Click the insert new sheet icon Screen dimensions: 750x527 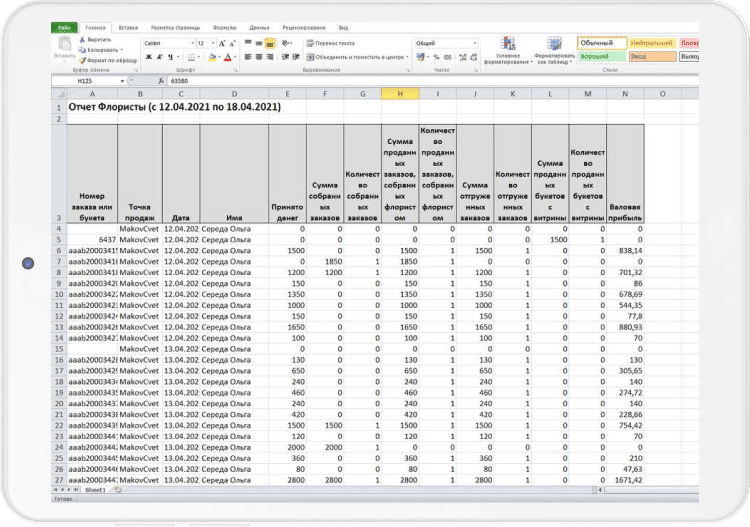118,490
